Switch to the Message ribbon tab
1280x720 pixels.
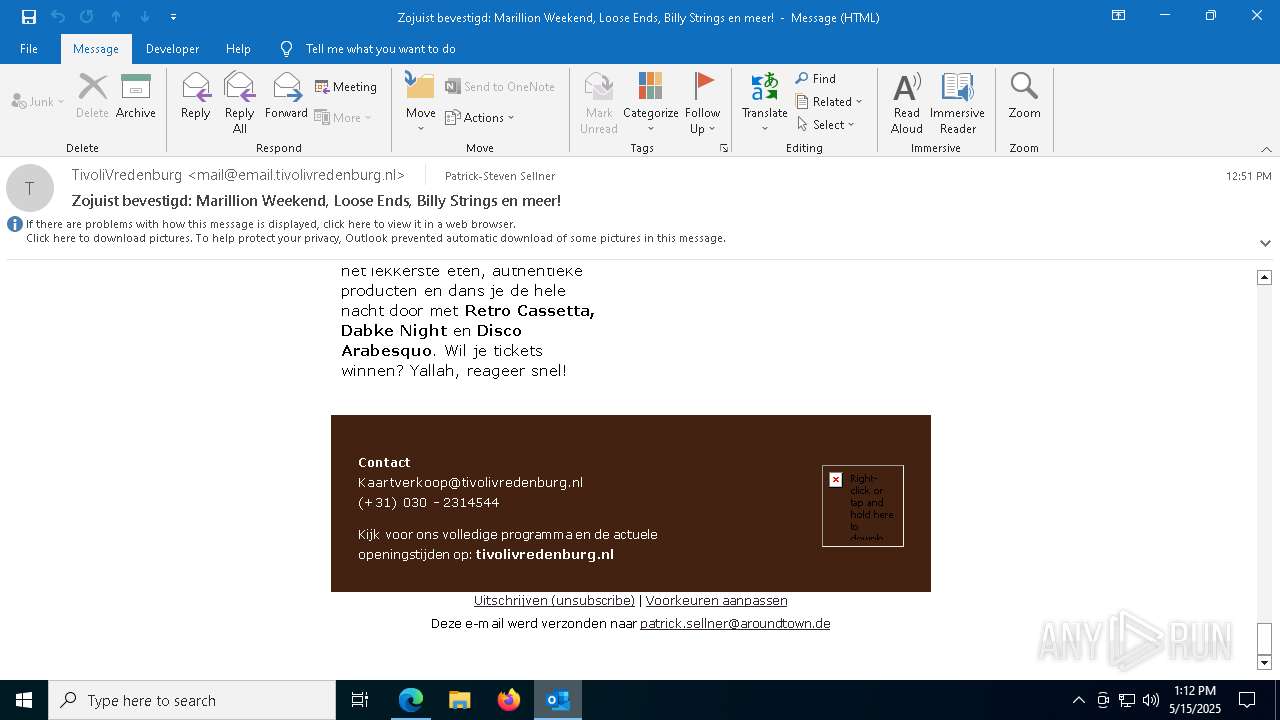click(x=96, y=49)
